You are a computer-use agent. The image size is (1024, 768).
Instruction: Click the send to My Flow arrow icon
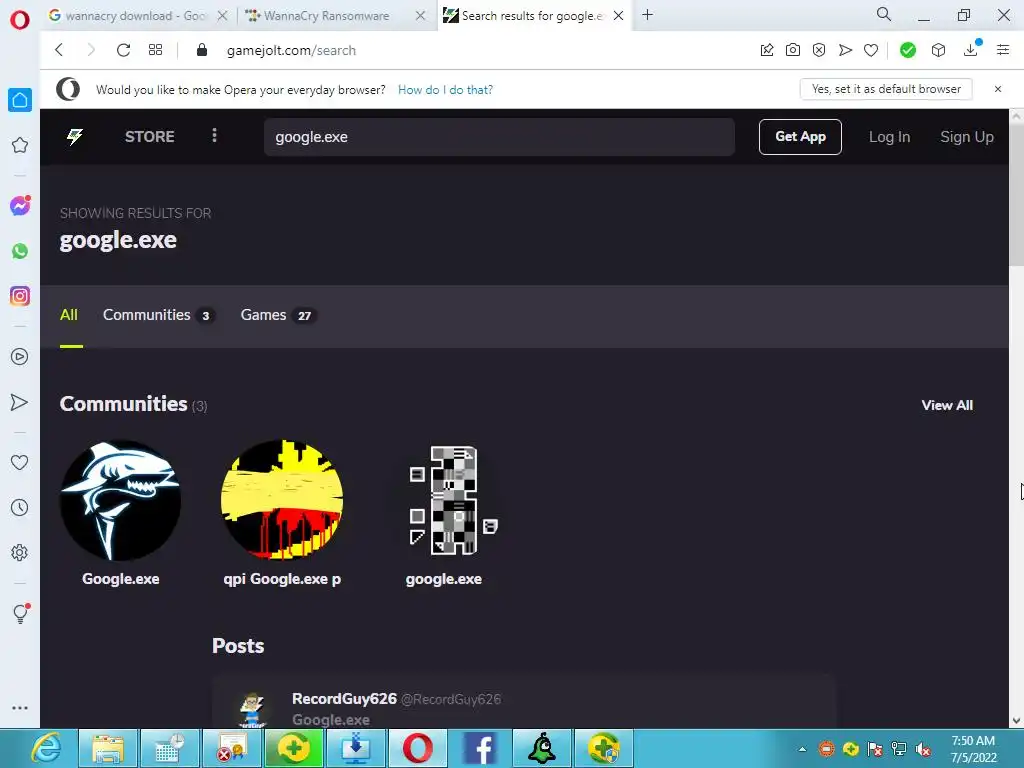coord(845,50)
